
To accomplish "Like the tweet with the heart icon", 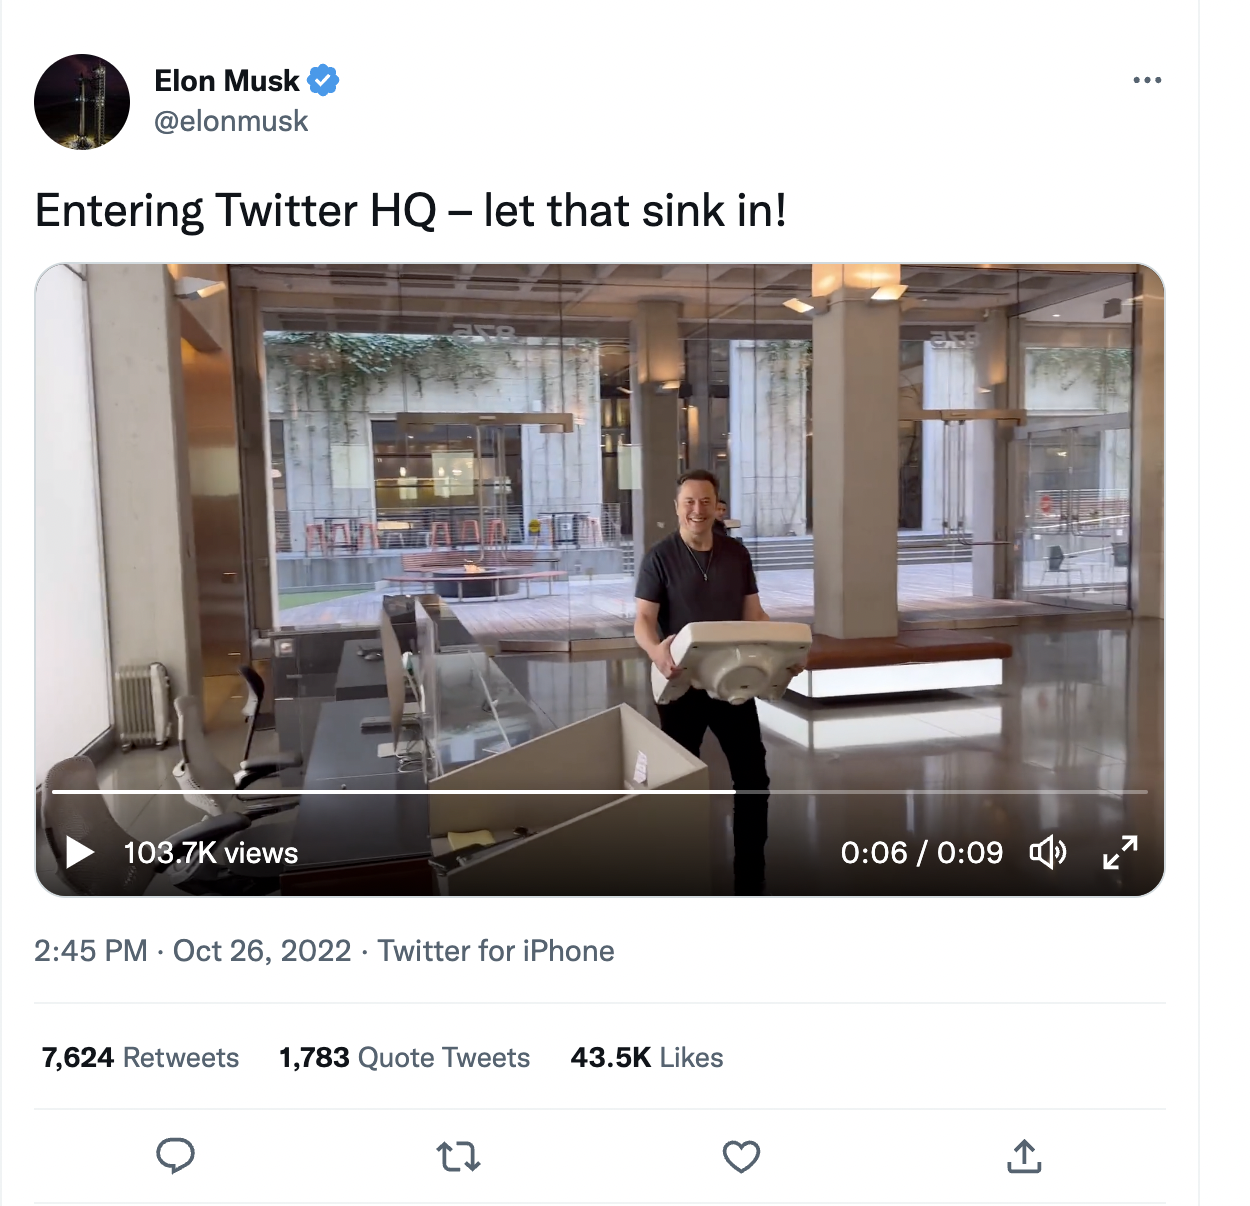I will click(x=741, y=1157).
